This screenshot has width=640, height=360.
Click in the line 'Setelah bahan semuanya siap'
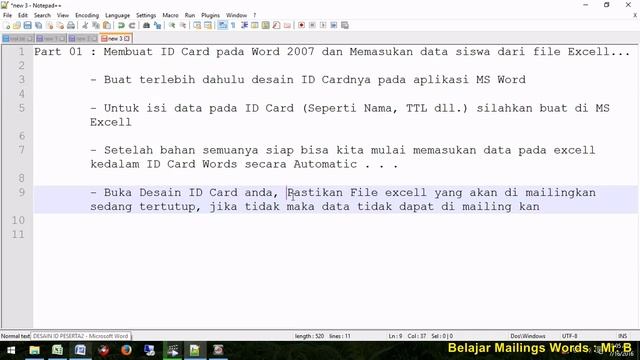[x=199, y=150]
